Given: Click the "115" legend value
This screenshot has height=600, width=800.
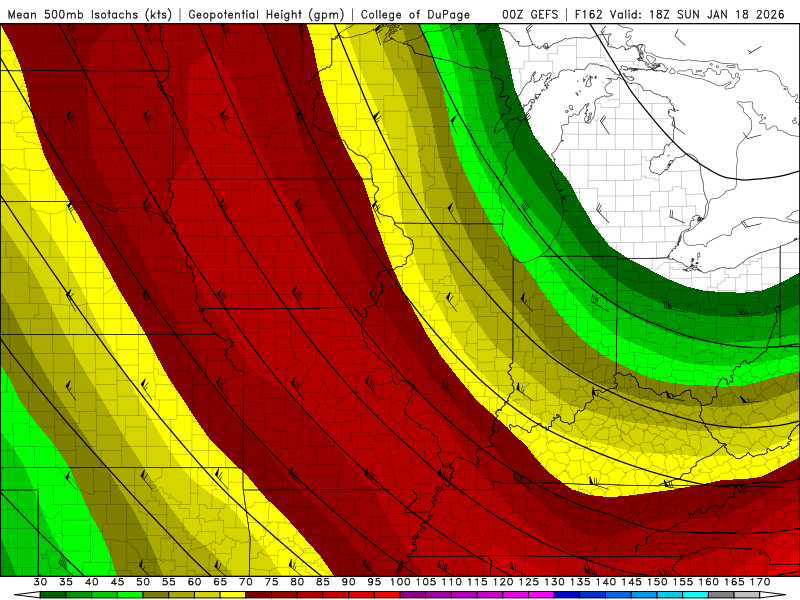Looking at the screenshot, I should point(478,582).
